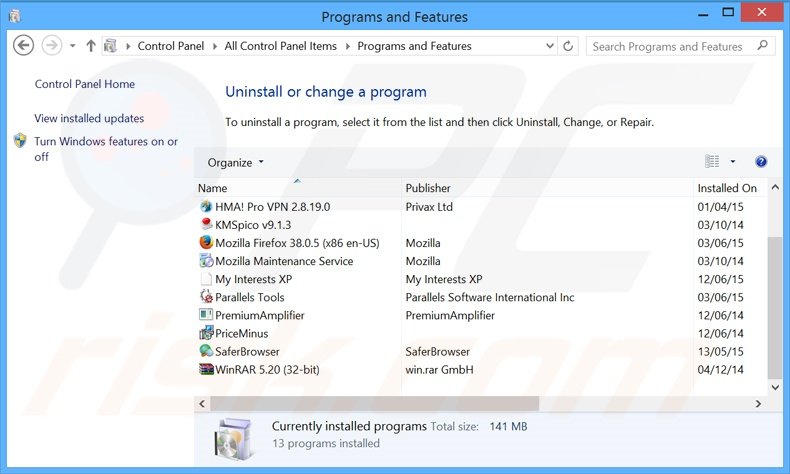Image resolution: width=790 pixels, height=474 pixels.
Task: Minimize the Programs and Features window
Action: pos(703,14)
